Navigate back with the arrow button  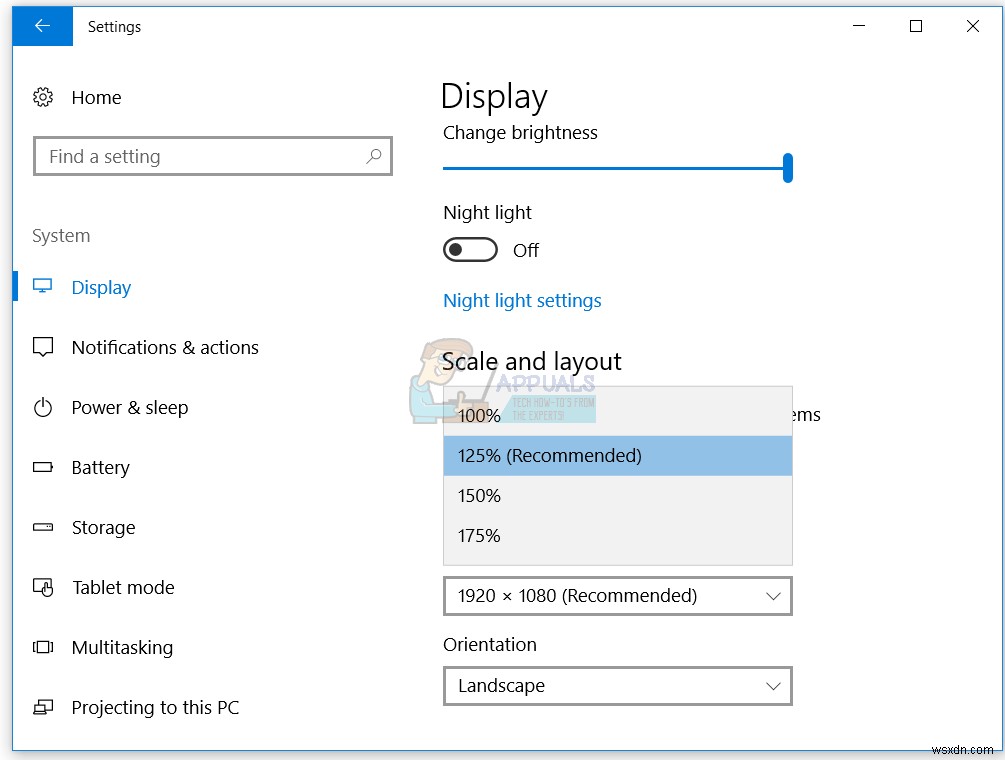pyautogui.click(x=42, y=26)
